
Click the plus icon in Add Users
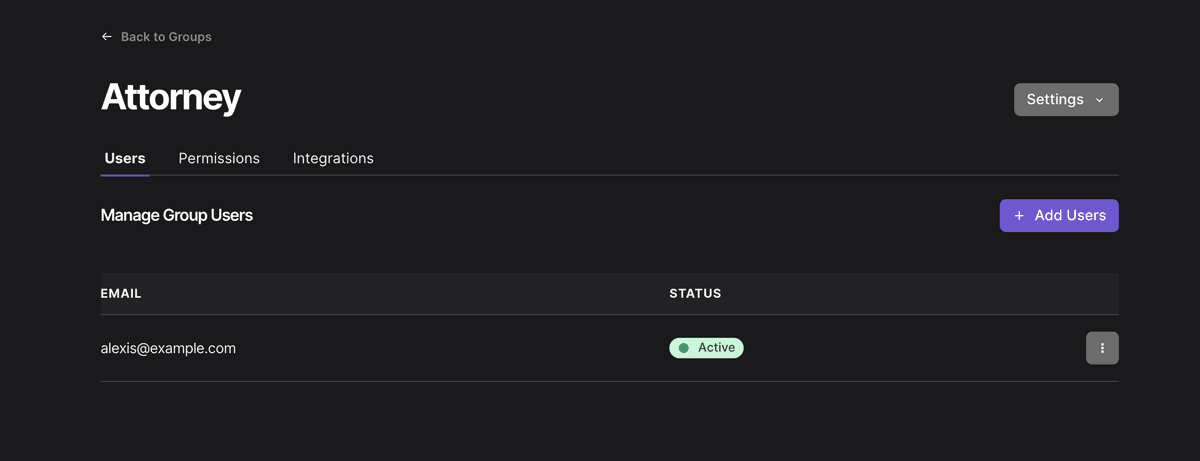tap(1019, 216)
